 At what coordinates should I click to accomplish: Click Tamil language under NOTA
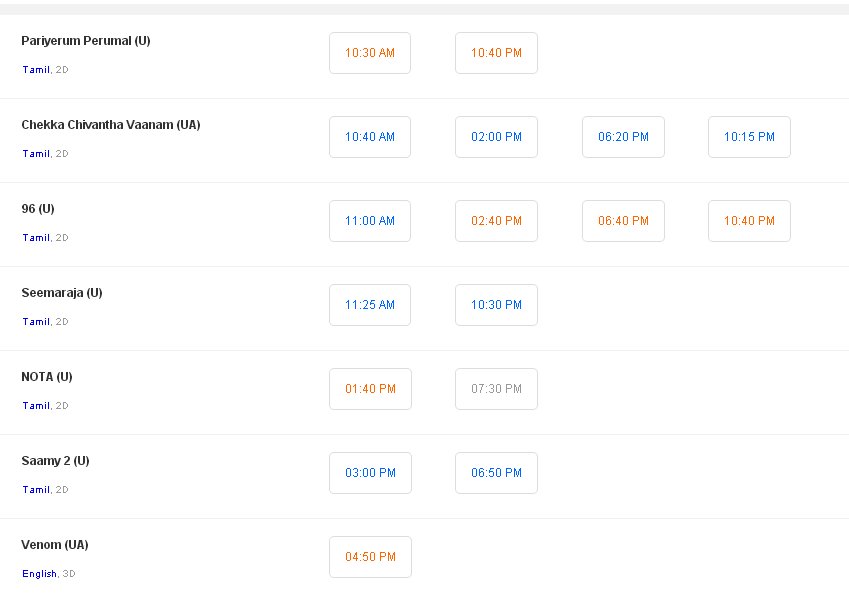click(x=36, y=406)
